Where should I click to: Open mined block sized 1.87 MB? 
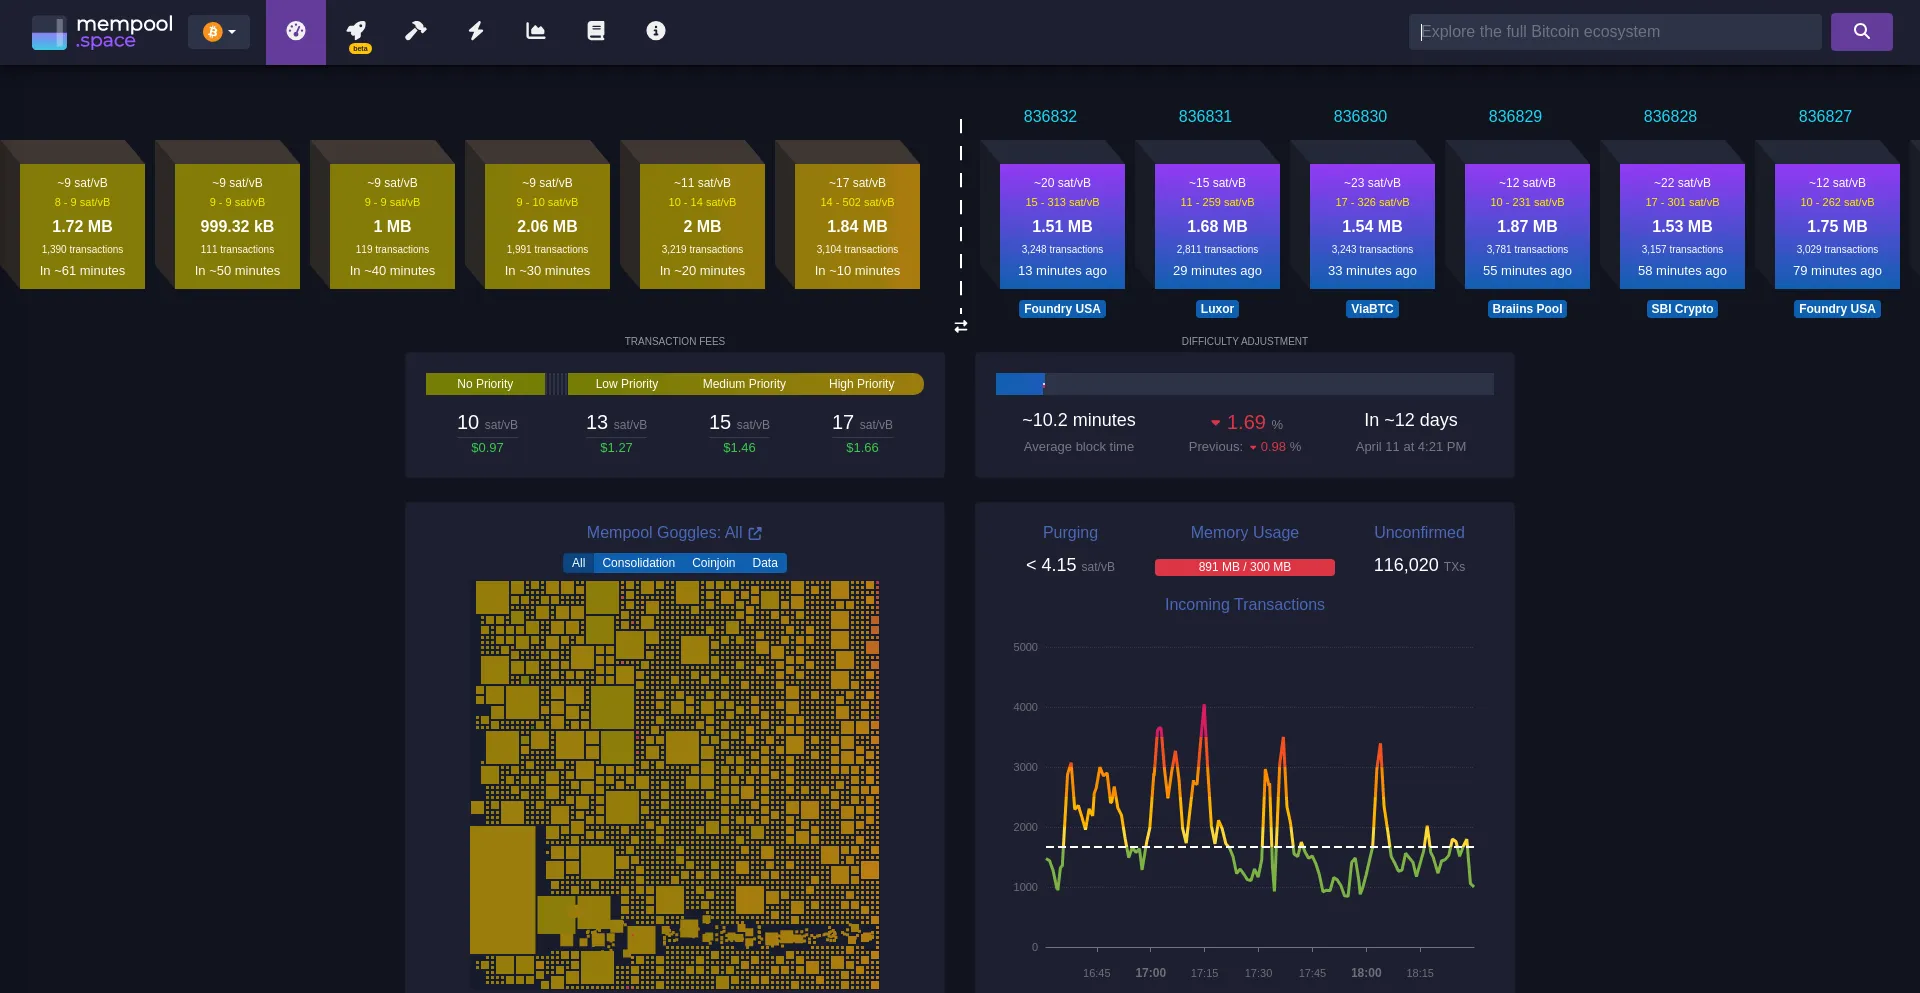pyautogui.click(x=1527, y=226)
